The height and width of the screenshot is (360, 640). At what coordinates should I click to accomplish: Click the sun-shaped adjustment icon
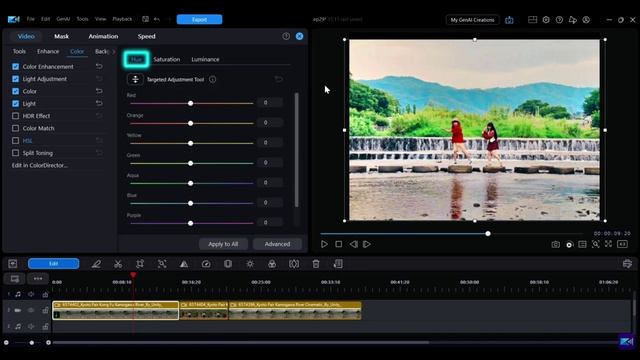click(250, 264)
